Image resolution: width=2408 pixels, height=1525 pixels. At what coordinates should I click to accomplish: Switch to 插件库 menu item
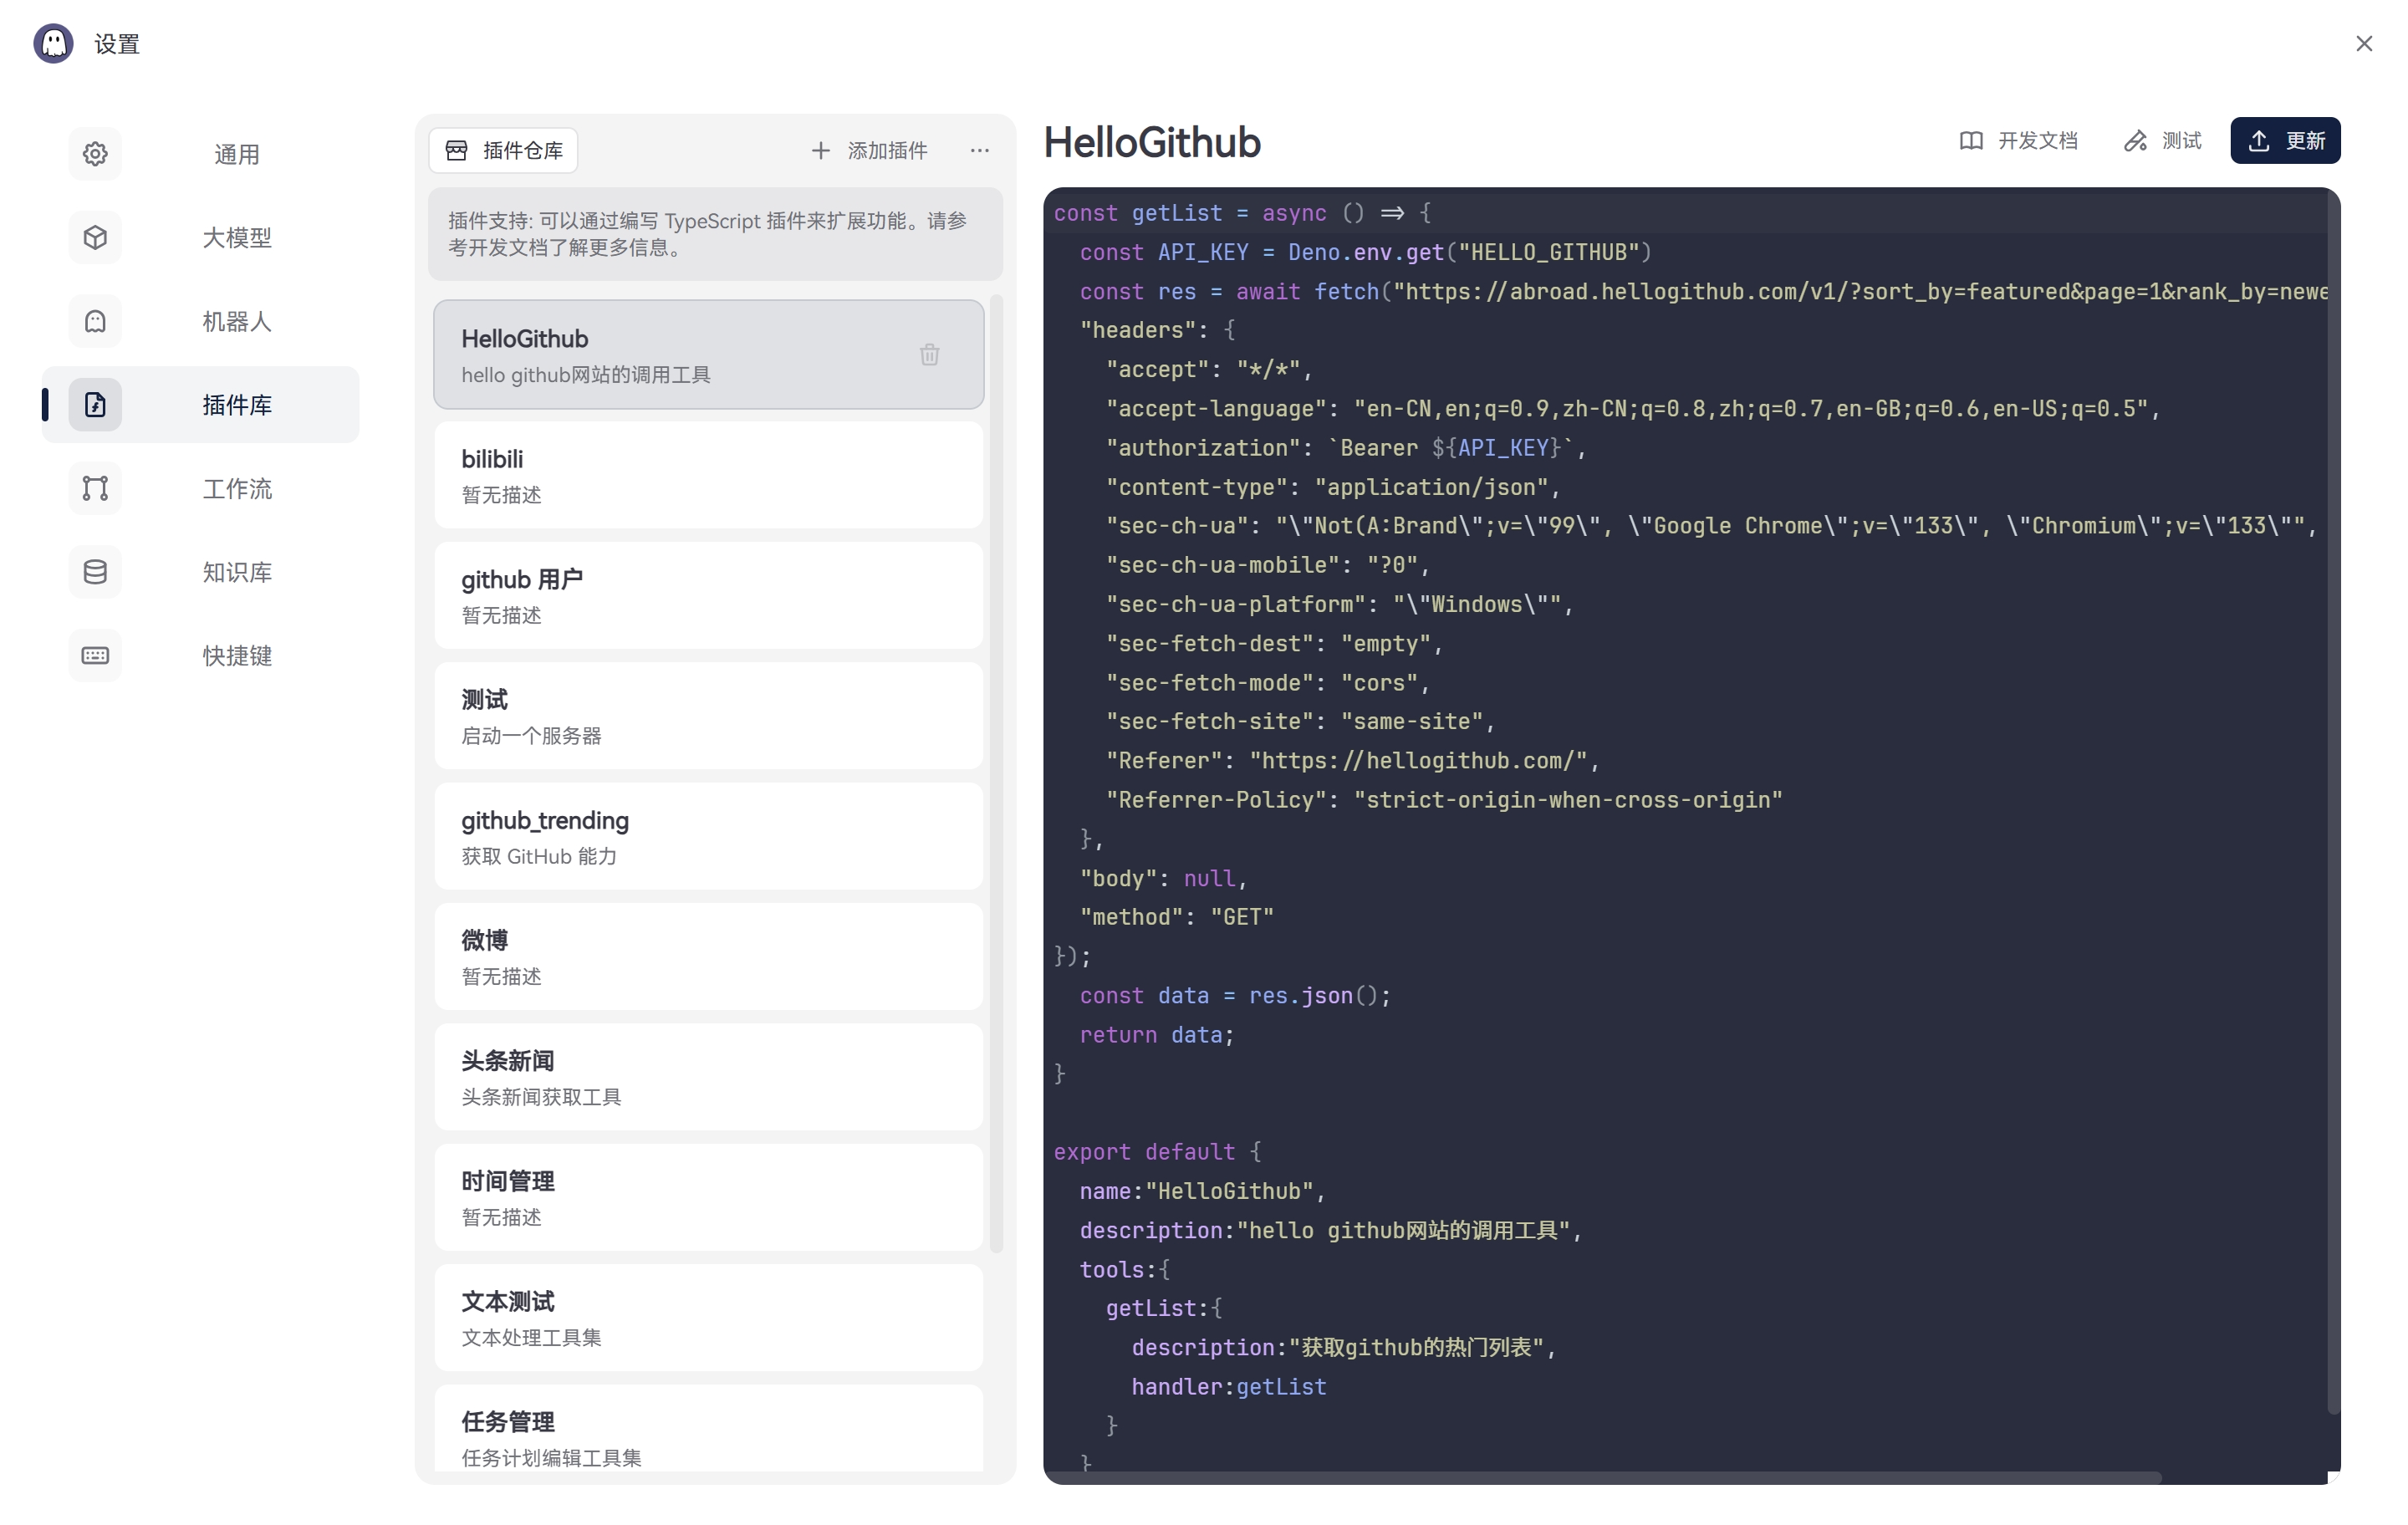236,405
